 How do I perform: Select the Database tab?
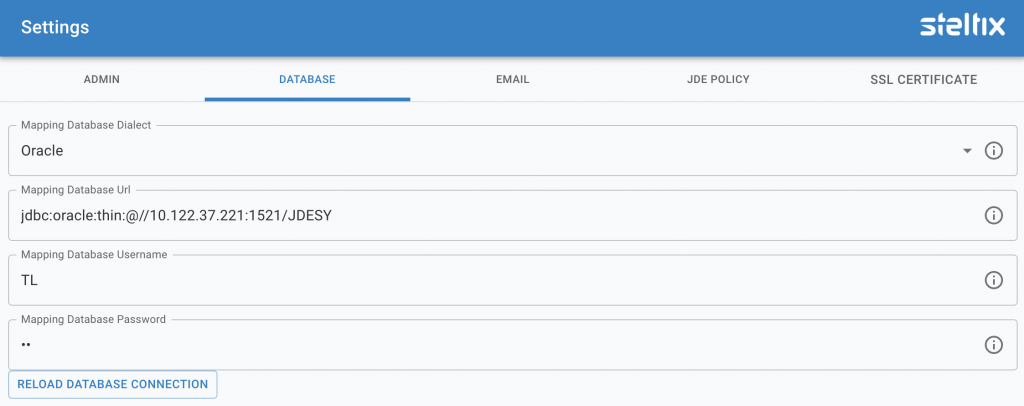coord(307,79)
